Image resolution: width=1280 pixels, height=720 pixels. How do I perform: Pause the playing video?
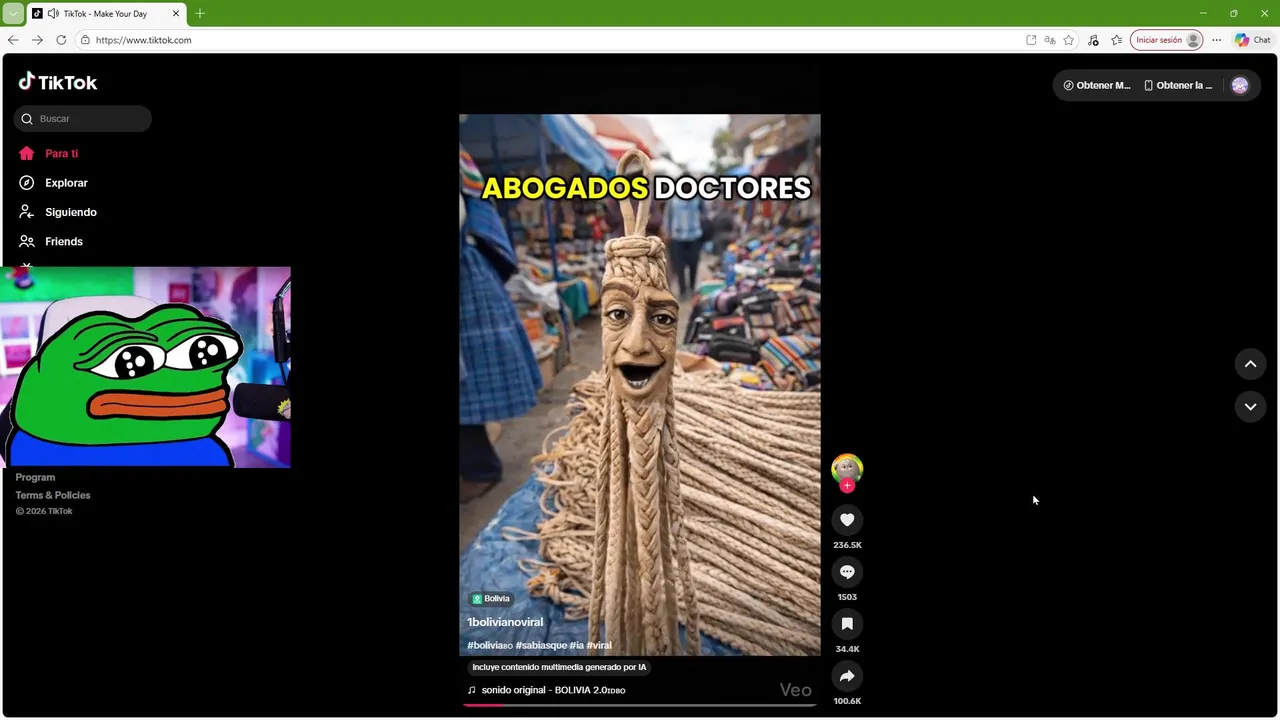tap(639, 385)
